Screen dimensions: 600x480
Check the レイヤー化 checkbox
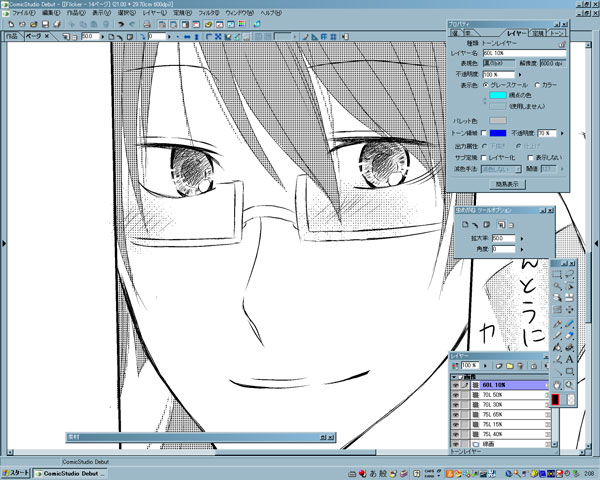484,158
